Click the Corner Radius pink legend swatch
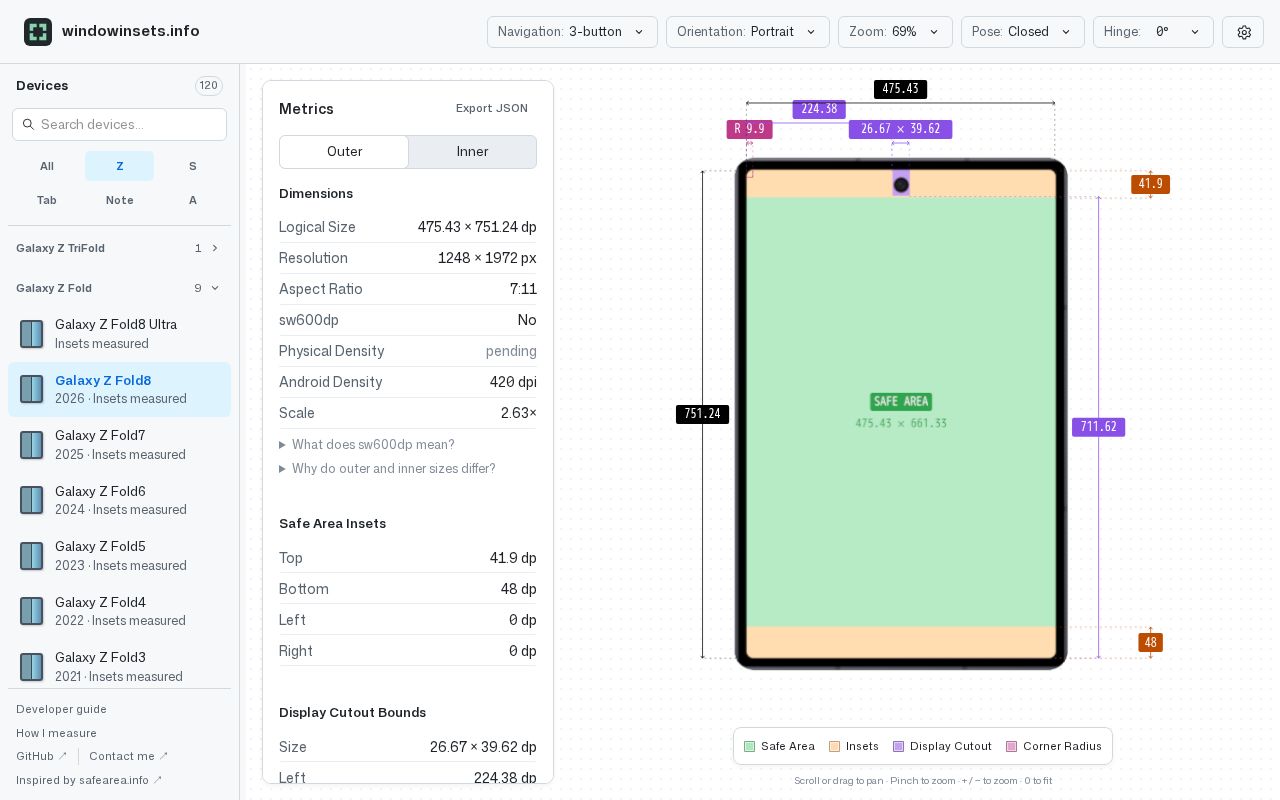 point(1012,746)
